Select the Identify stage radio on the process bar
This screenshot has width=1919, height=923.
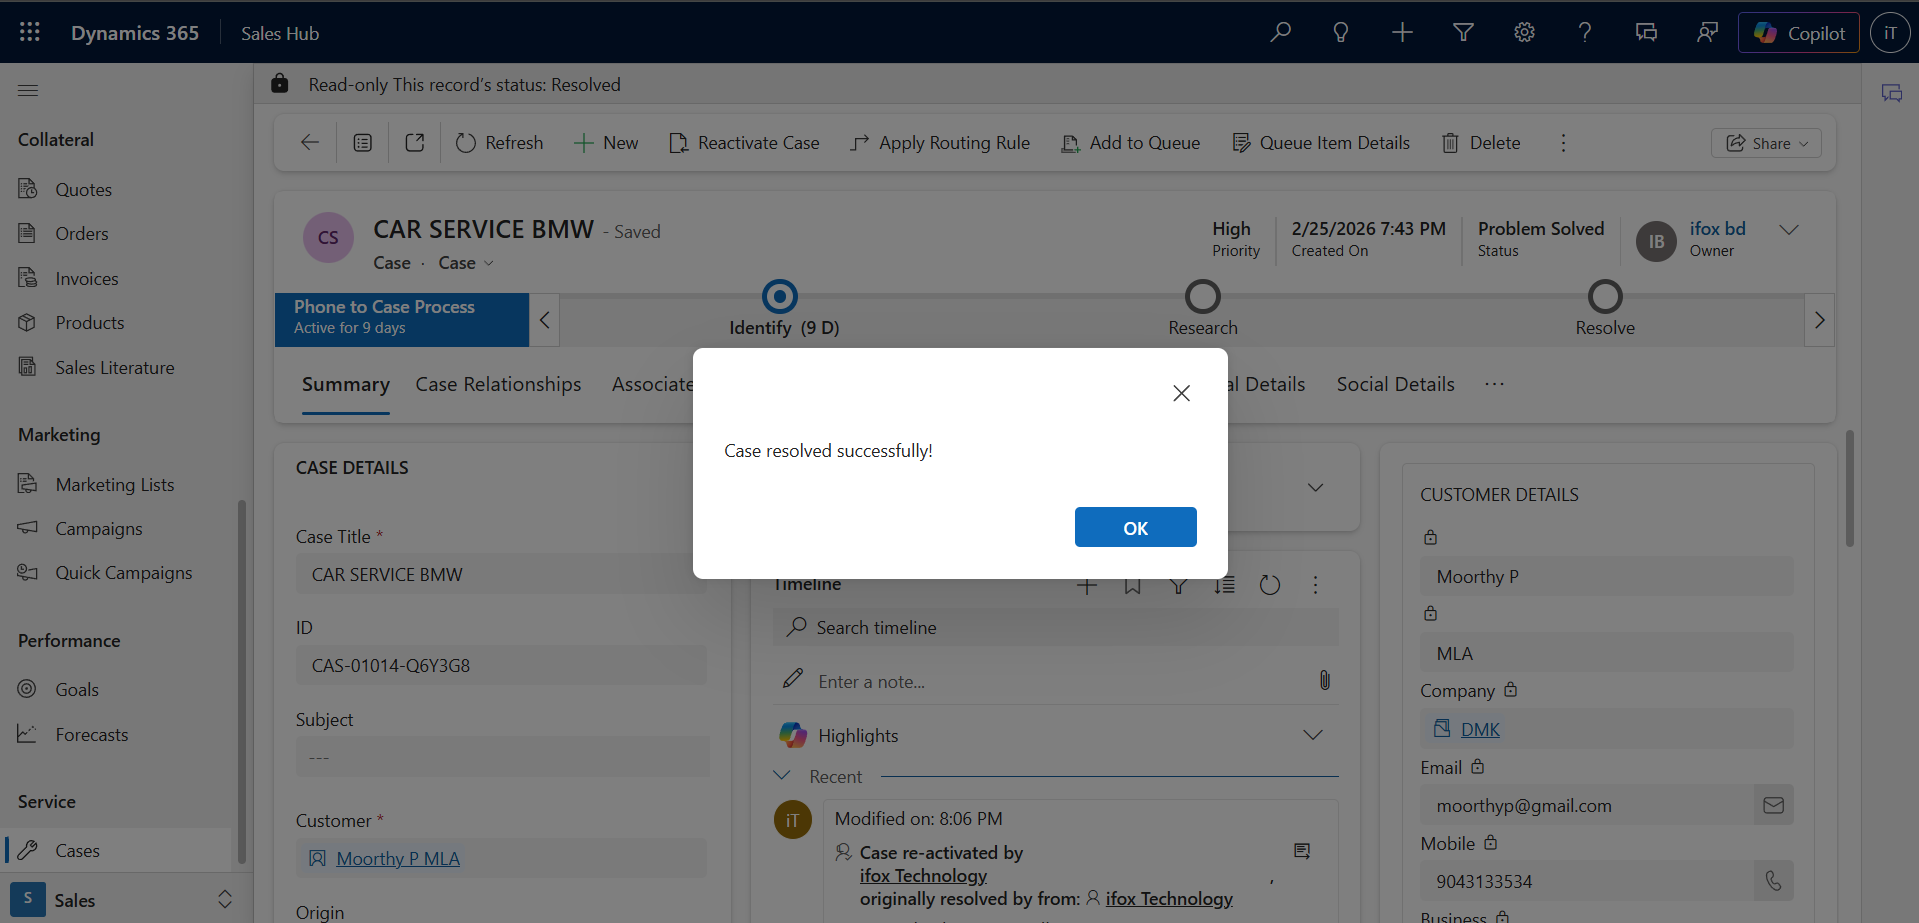(778, 295)
